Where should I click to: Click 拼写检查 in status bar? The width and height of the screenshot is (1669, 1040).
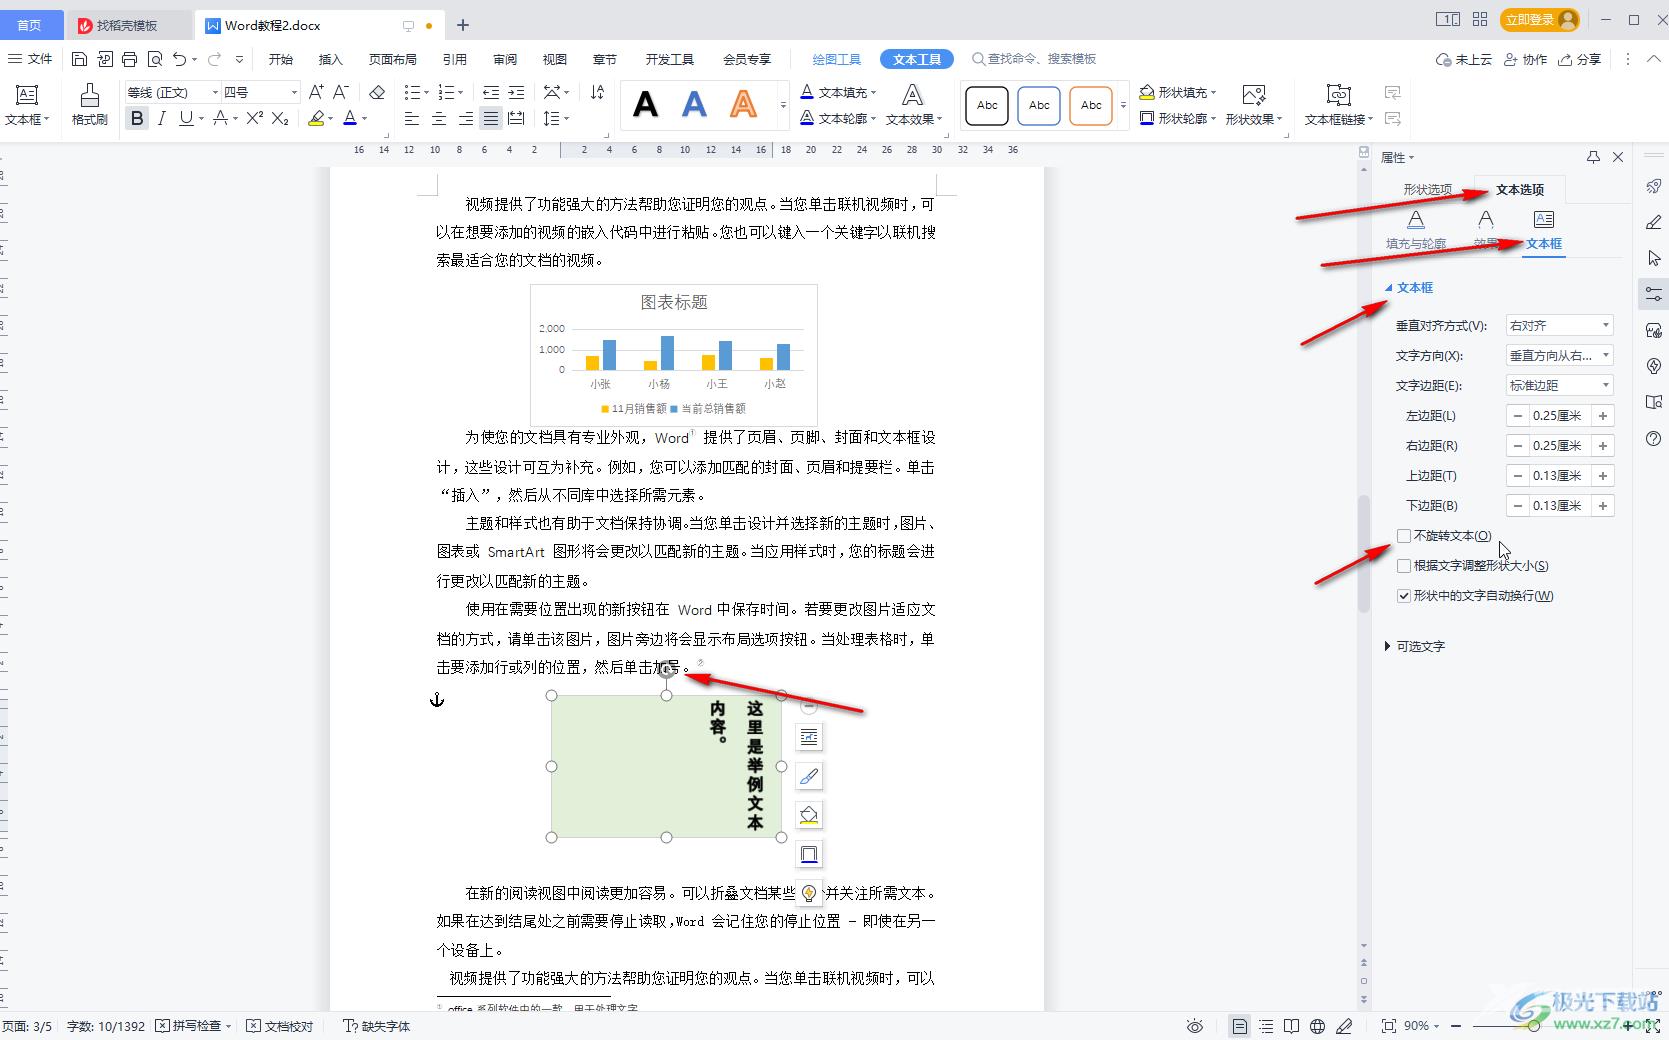click(x=193, y=1026)
